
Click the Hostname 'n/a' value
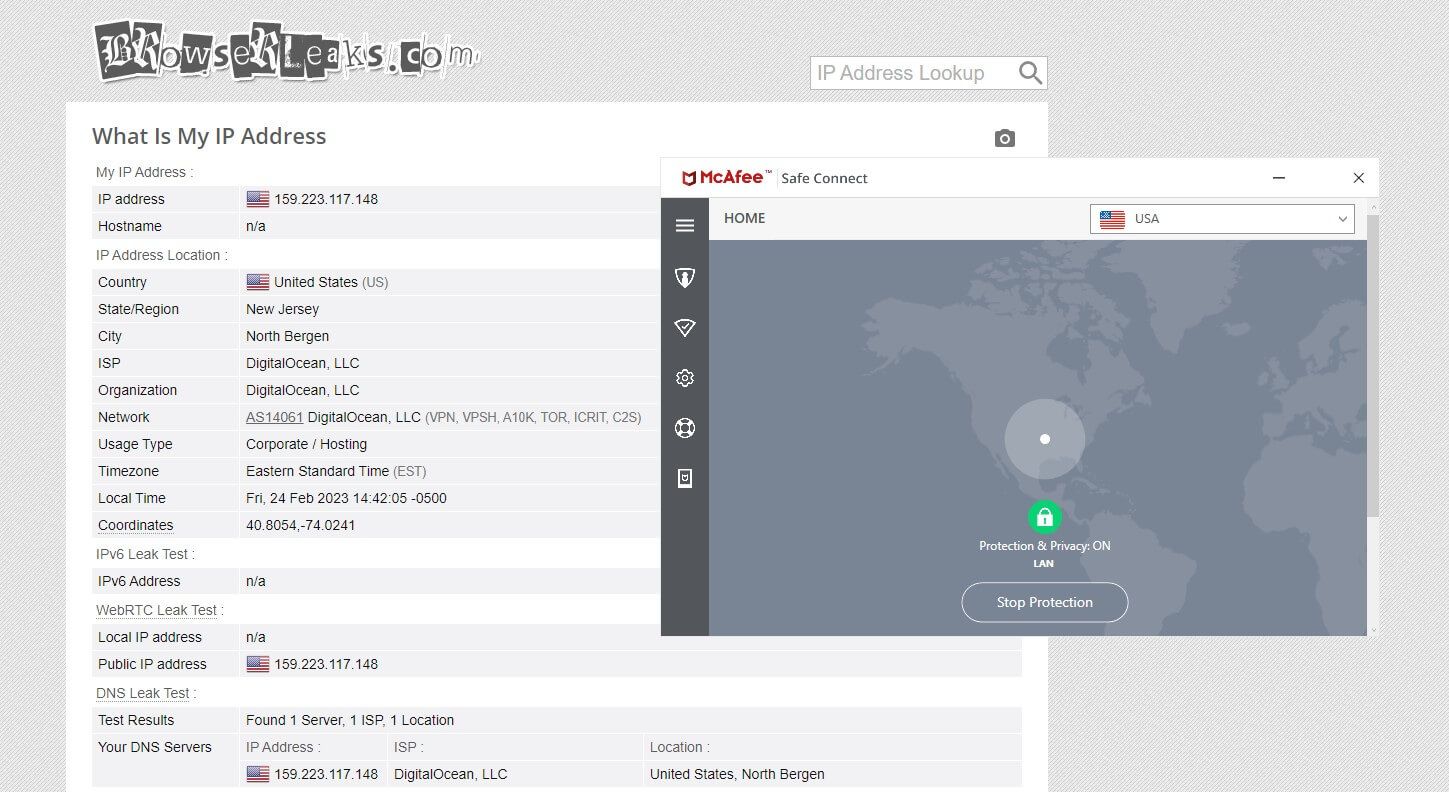pos(256,226)
